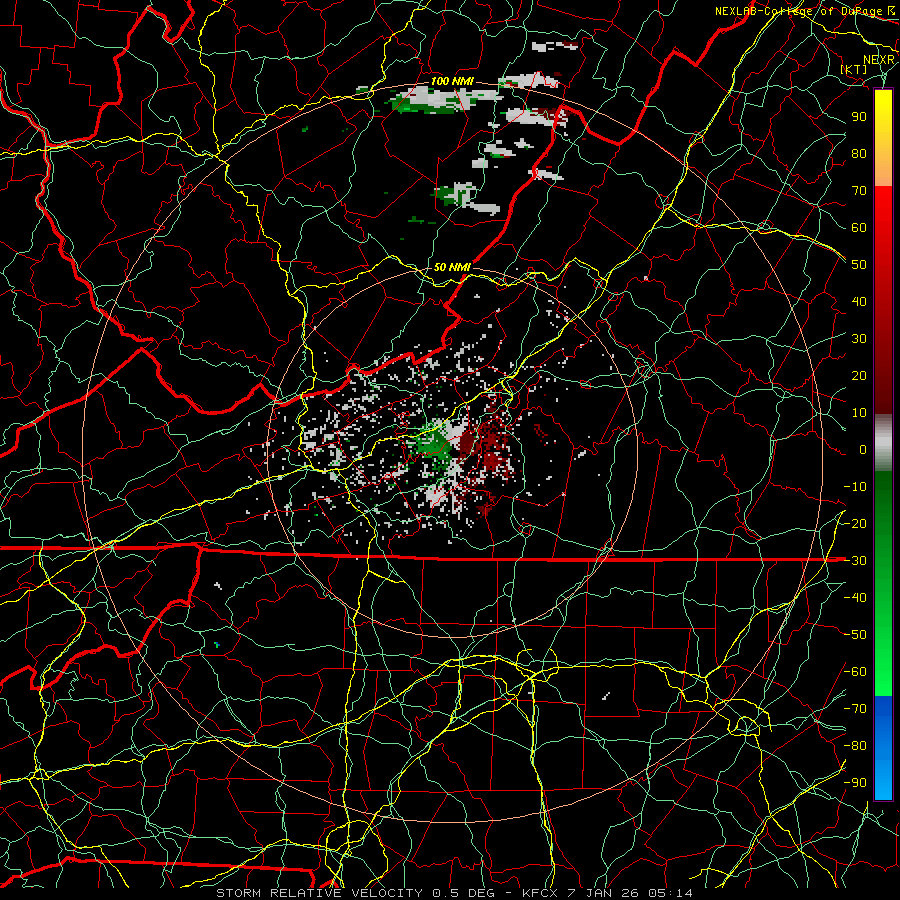Click the -50 value on the velocity legend
The image size is (900, 900).
855,635
